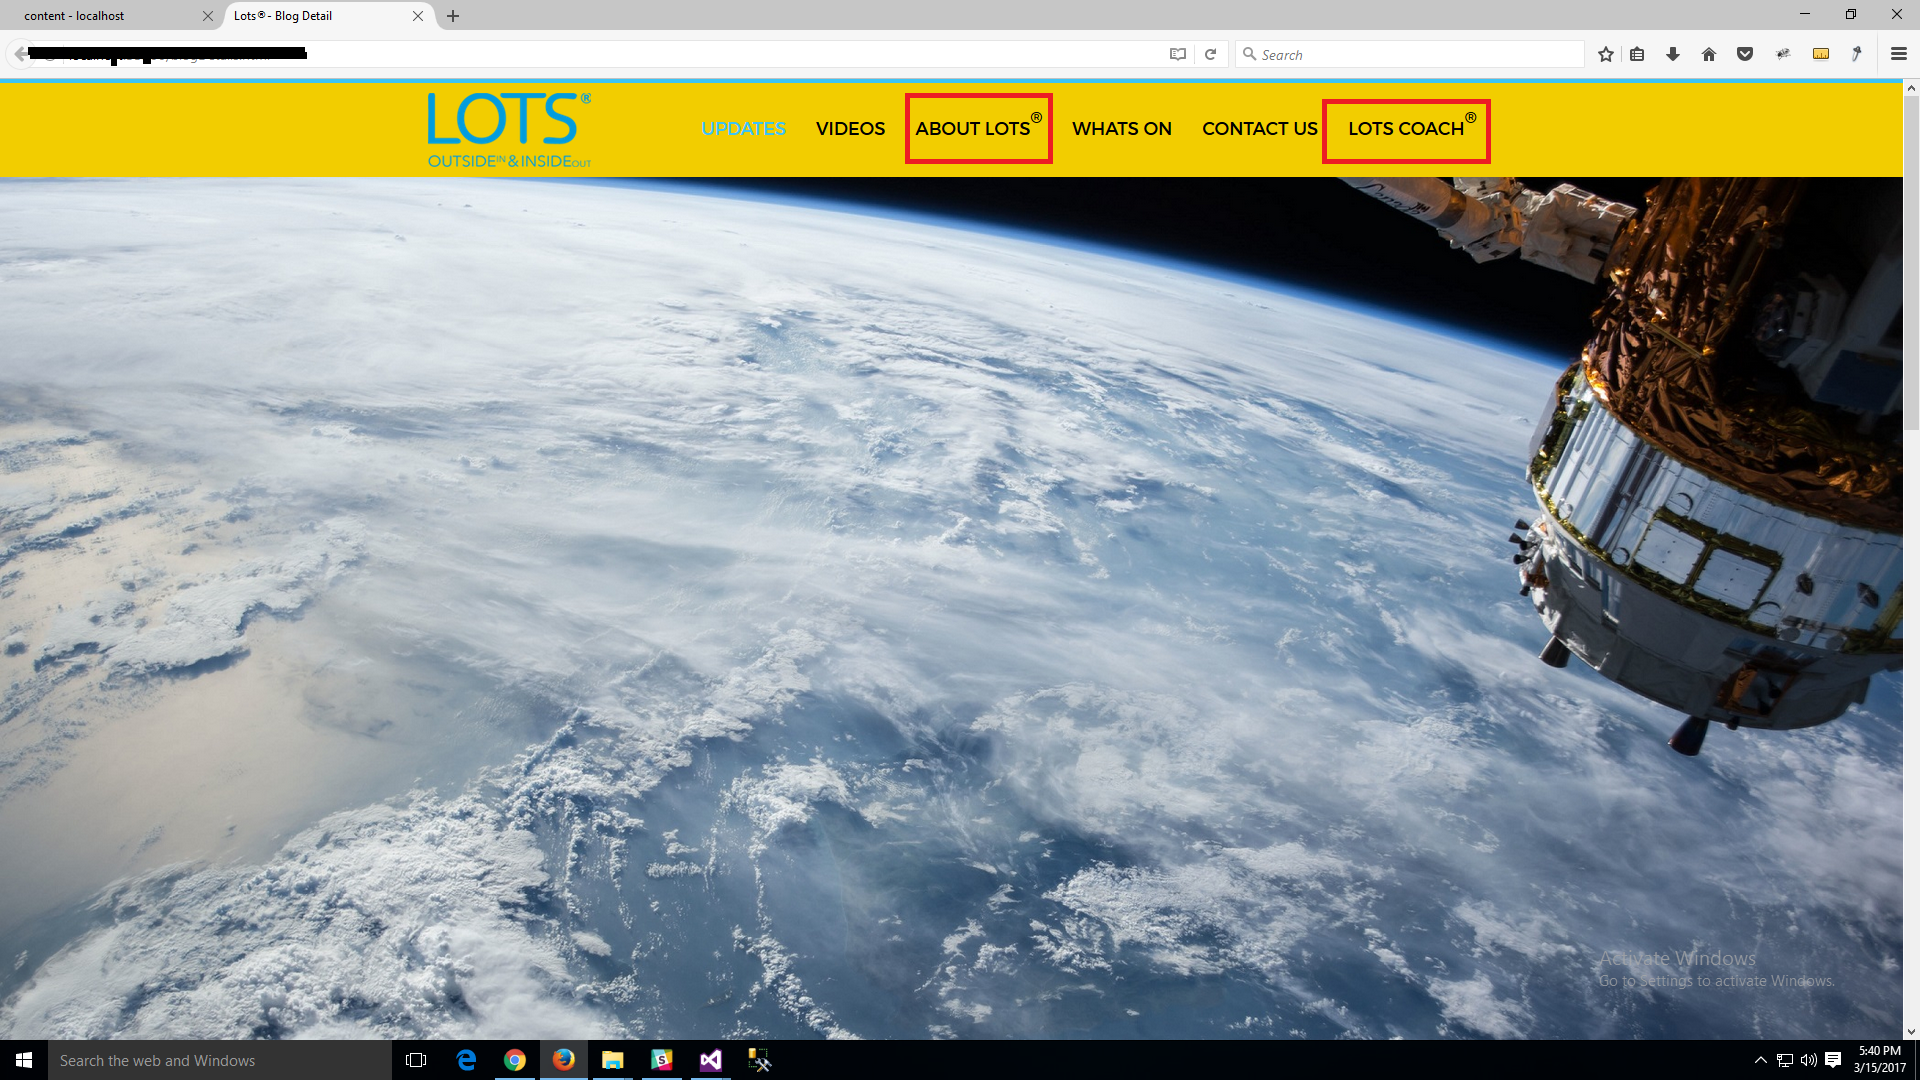Open the volume control tray icon
This screenshot has width=1920, height=1080.
tap(1809, 1060)
